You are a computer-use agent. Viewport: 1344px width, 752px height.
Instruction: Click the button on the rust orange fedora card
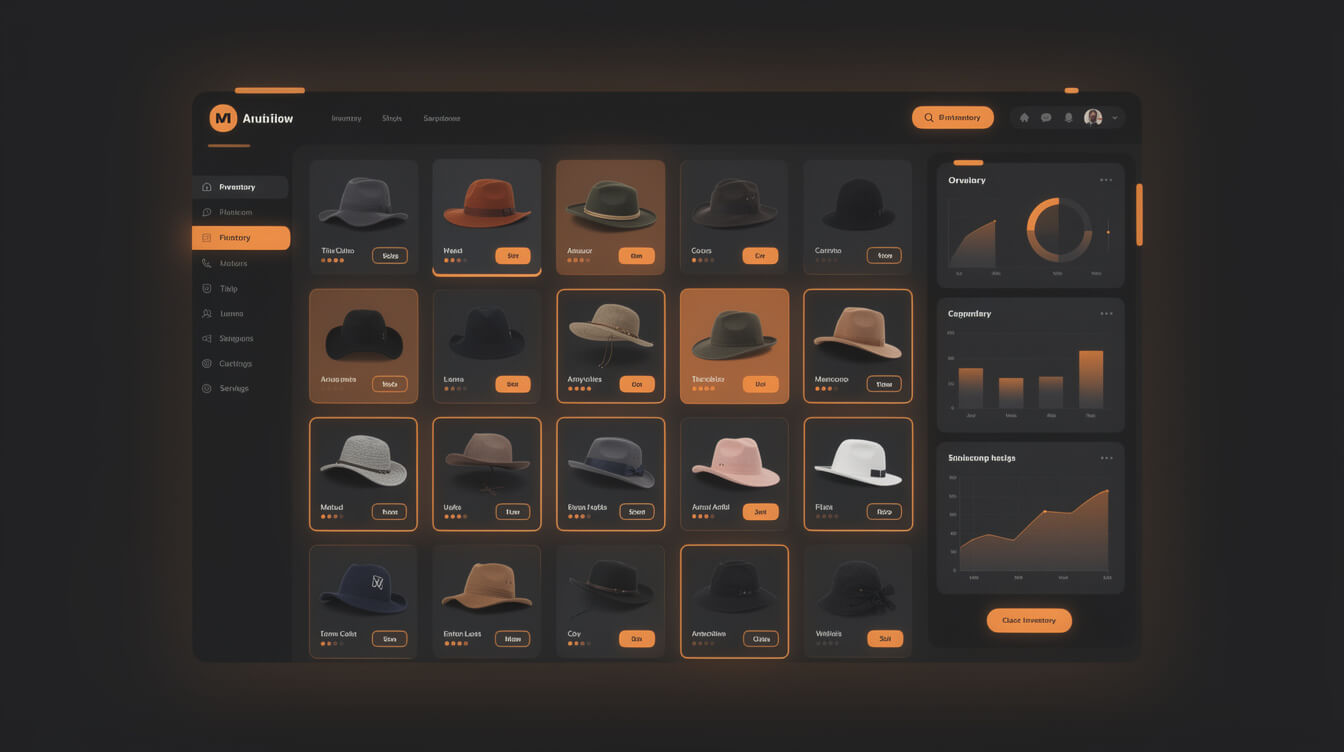click(513, 256)
